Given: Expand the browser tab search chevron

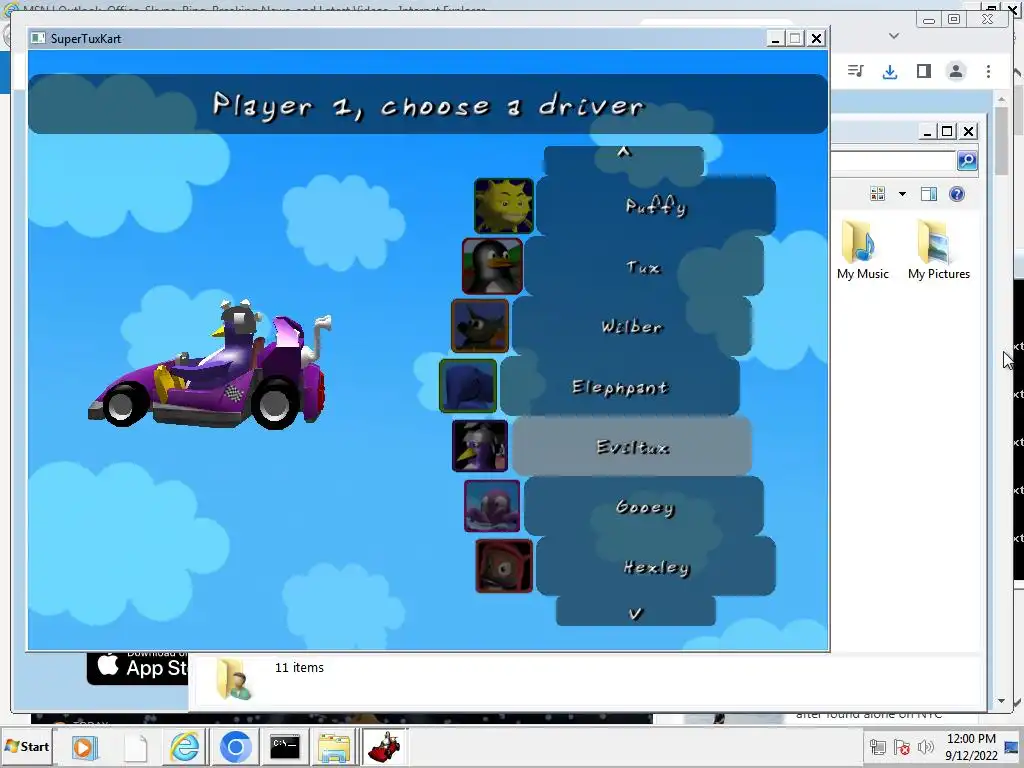Looking at the screenshot, I should click(x=894, y=36).
